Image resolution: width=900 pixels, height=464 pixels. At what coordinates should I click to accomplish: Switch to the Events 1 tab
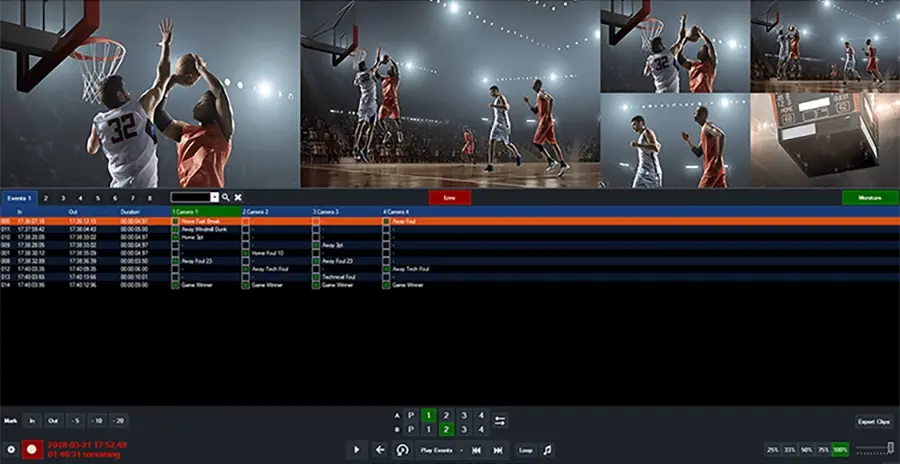[19, 198]
